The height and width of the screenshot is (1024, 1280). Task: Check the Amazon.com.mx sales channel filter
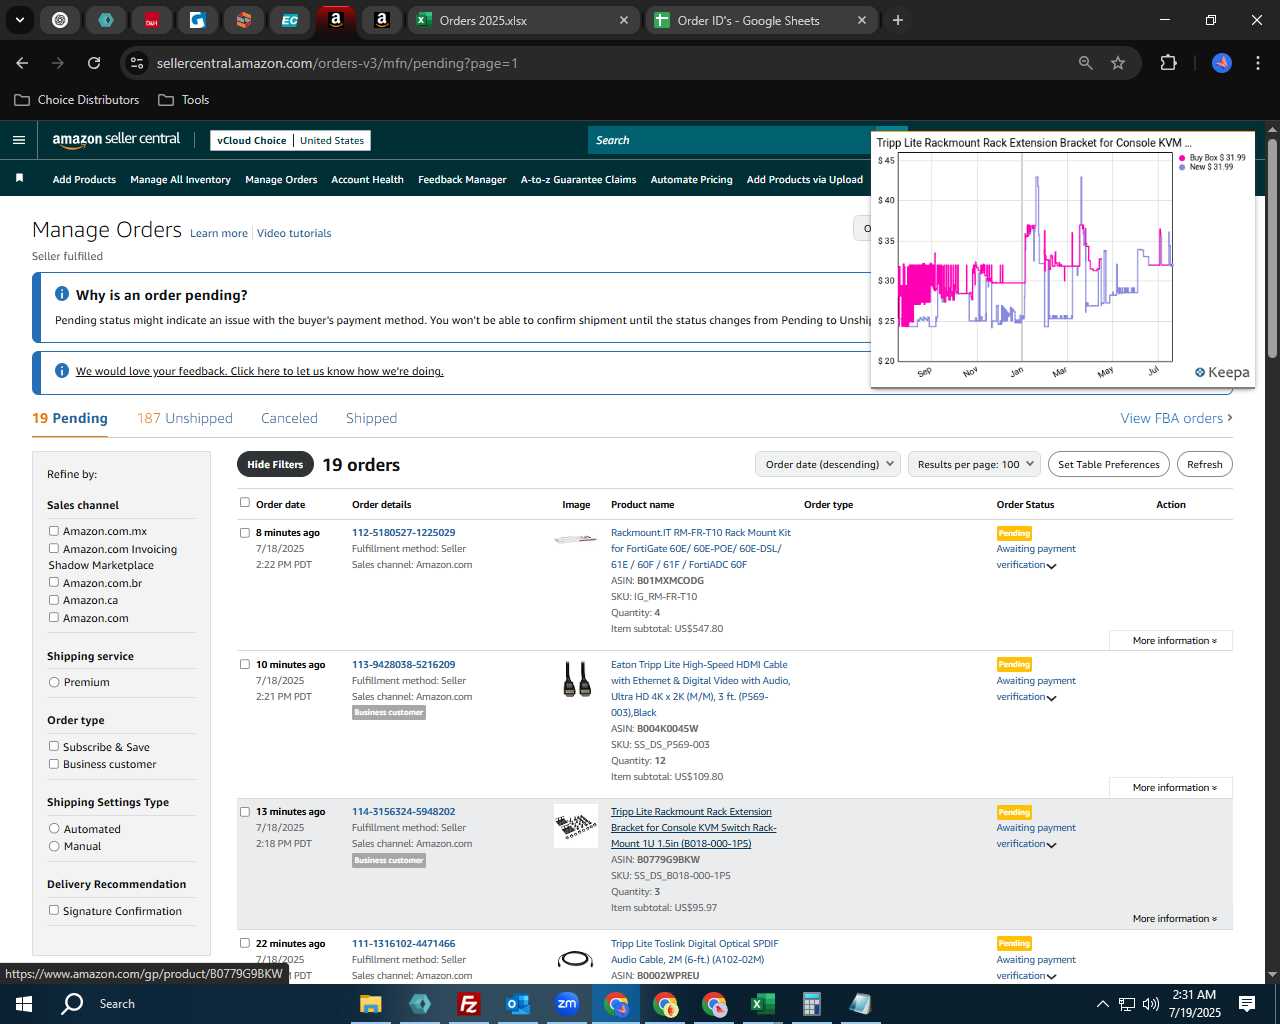click(x=54, y=531)
